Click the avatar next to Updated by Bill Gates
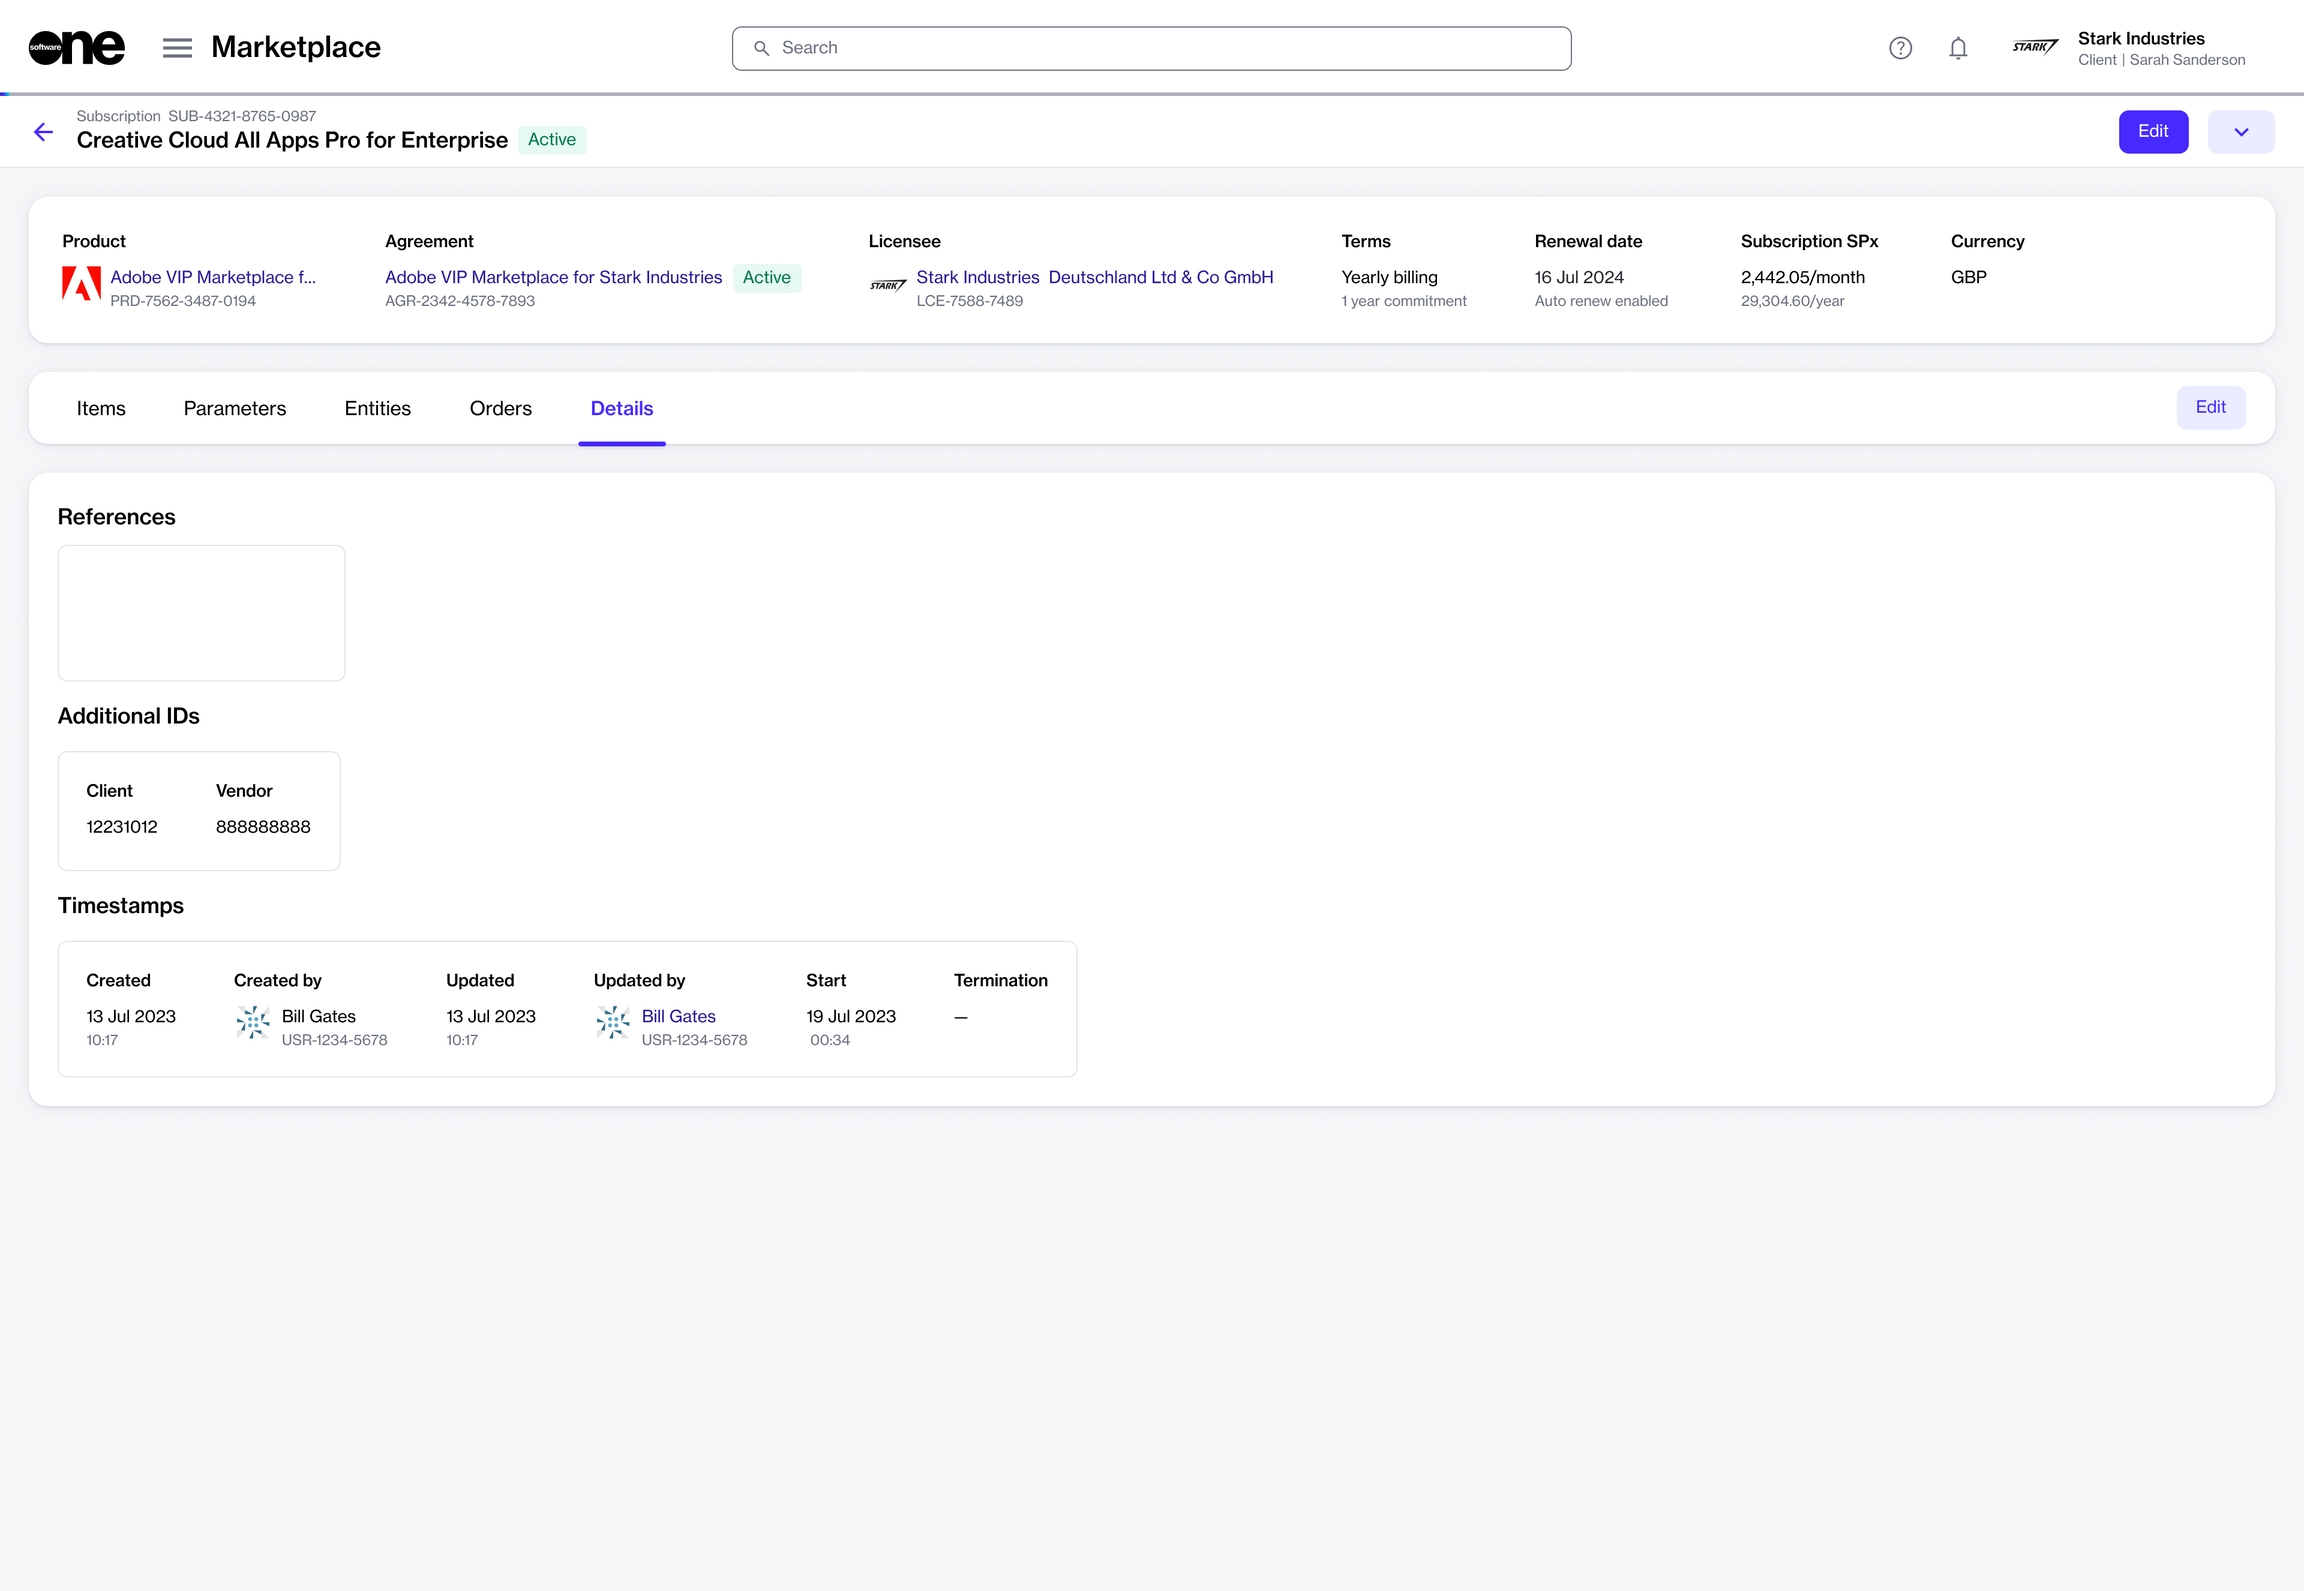 [x=613, y=1022]
